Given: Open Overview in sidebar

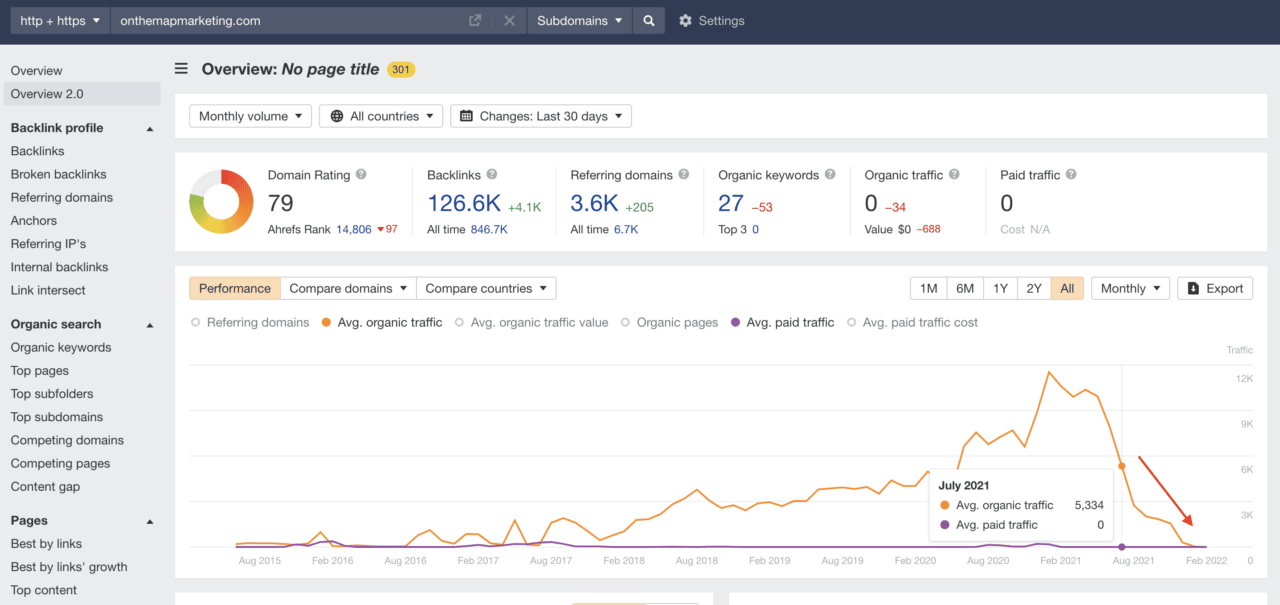Looking at the screenshot, I should [36, 71].
